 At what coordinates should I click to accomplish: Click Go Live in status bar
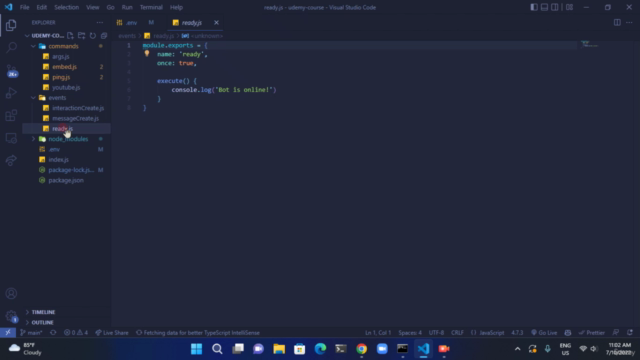pyautogui.click(x=544, y=333)
